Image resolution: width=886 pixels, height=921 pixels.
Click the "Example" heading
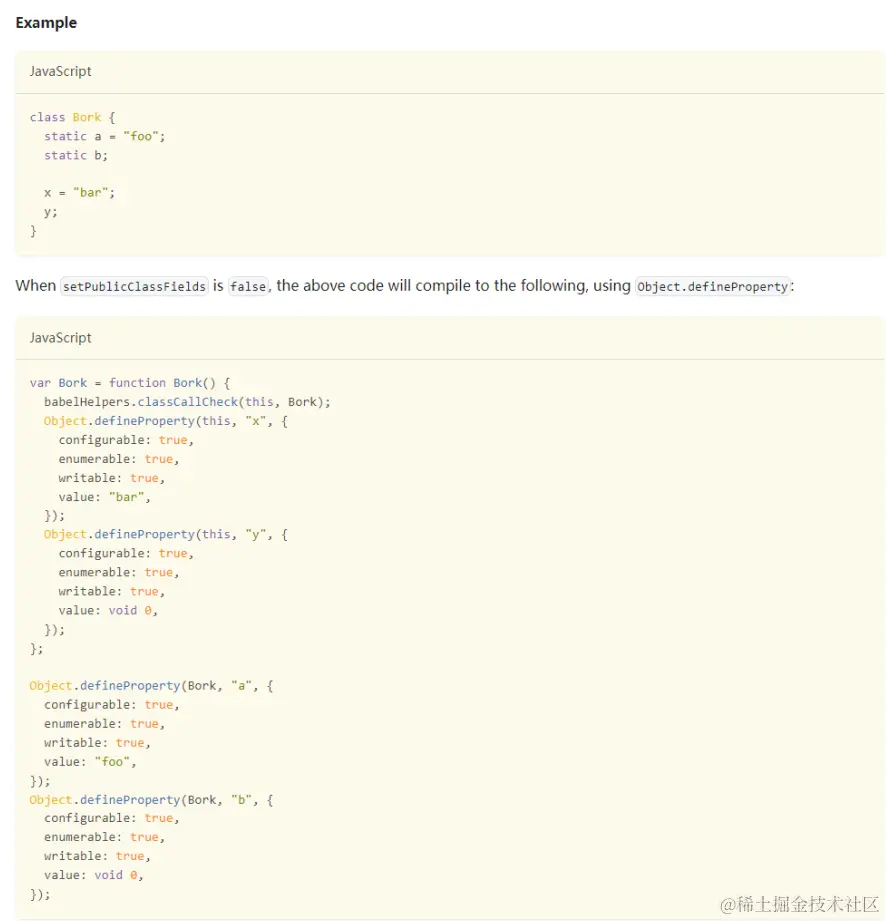coord(46,22)
